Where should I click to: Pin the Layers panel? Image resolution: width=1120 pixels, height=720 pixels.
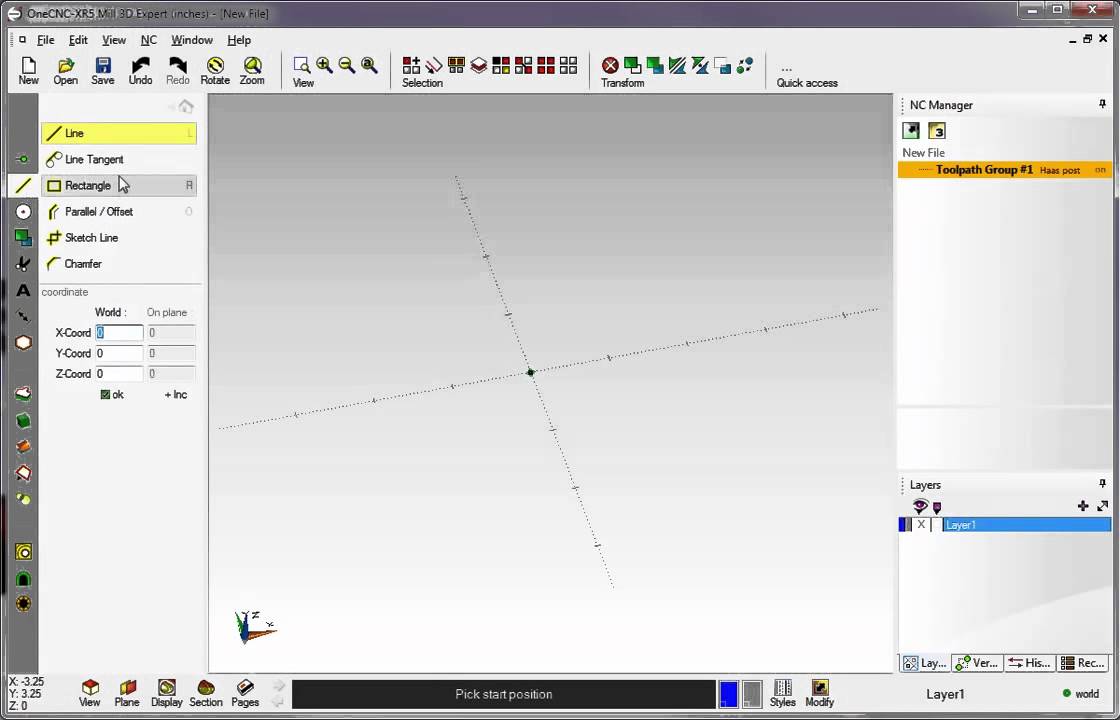[x=1102, y=484]
